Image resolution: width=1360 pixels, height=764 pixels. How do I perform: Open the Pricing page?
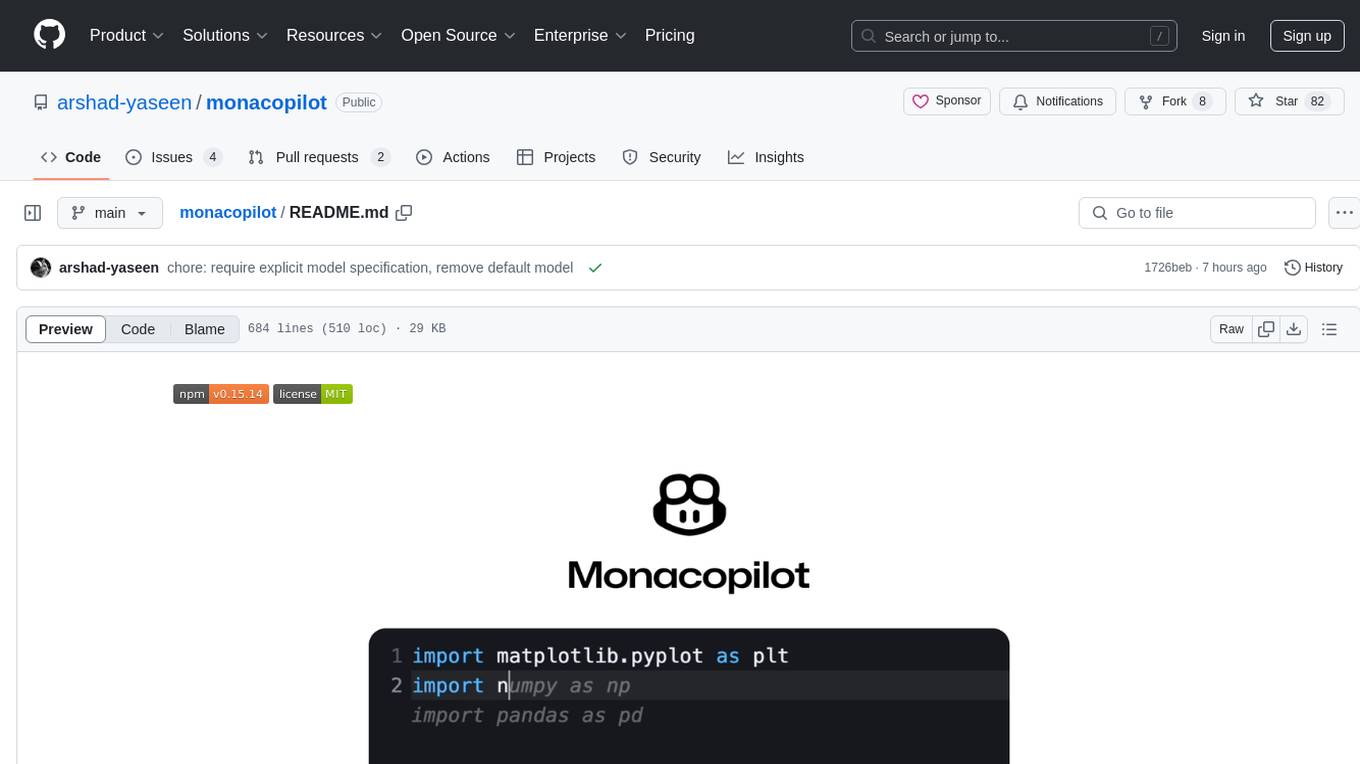click(x=670, y=35)
